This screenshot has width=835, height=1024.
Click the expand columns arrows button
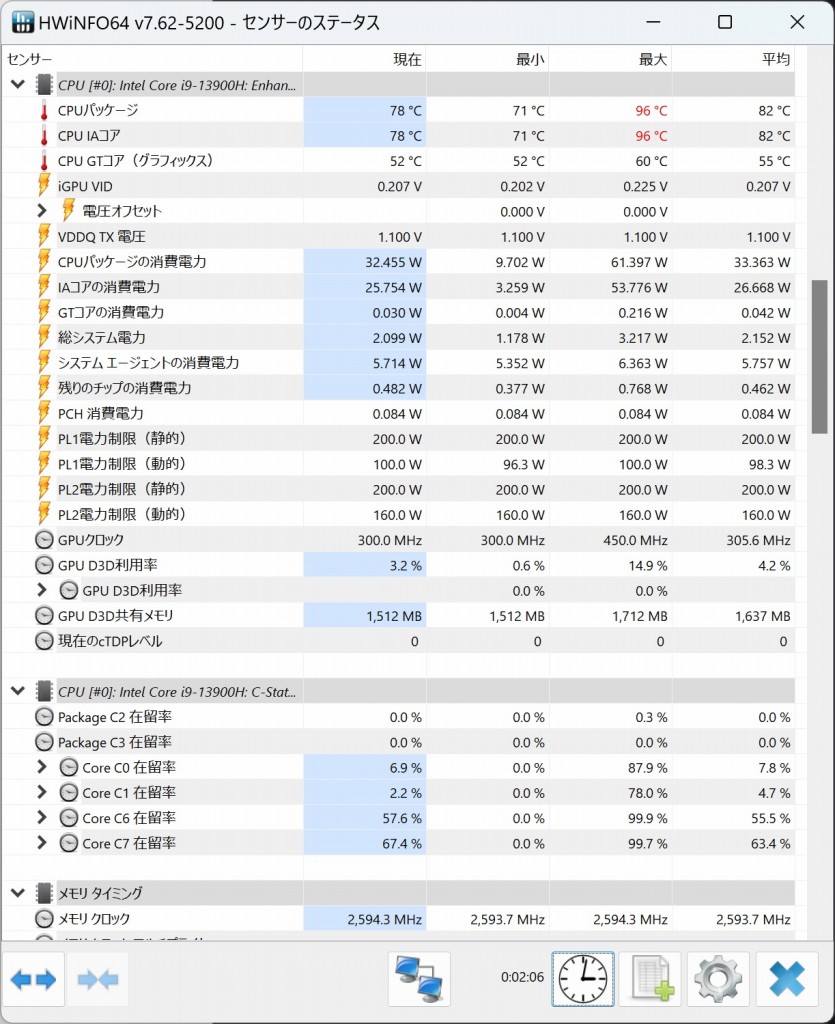34,979
